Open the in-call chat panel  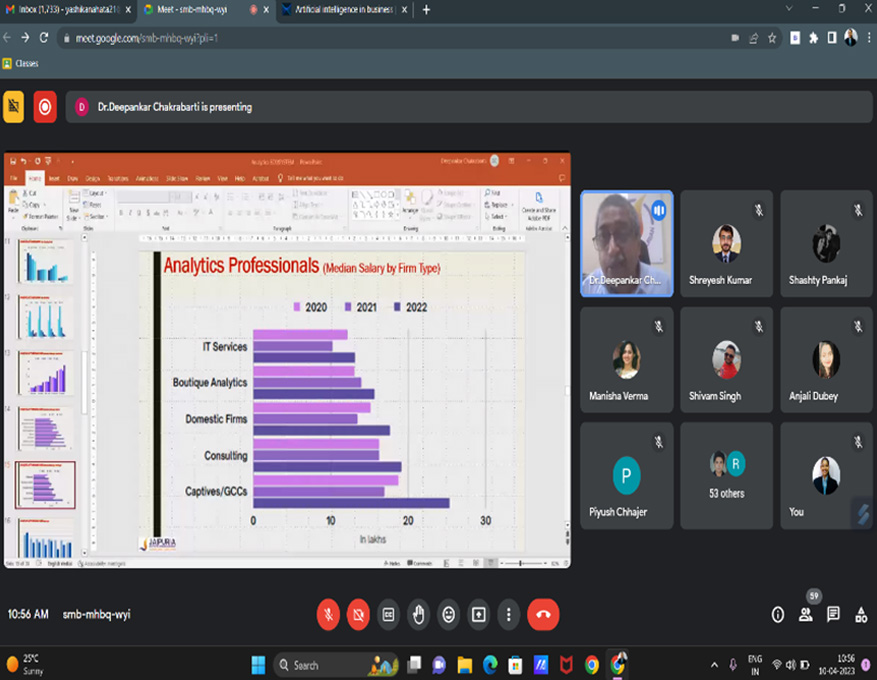point(833,614)
